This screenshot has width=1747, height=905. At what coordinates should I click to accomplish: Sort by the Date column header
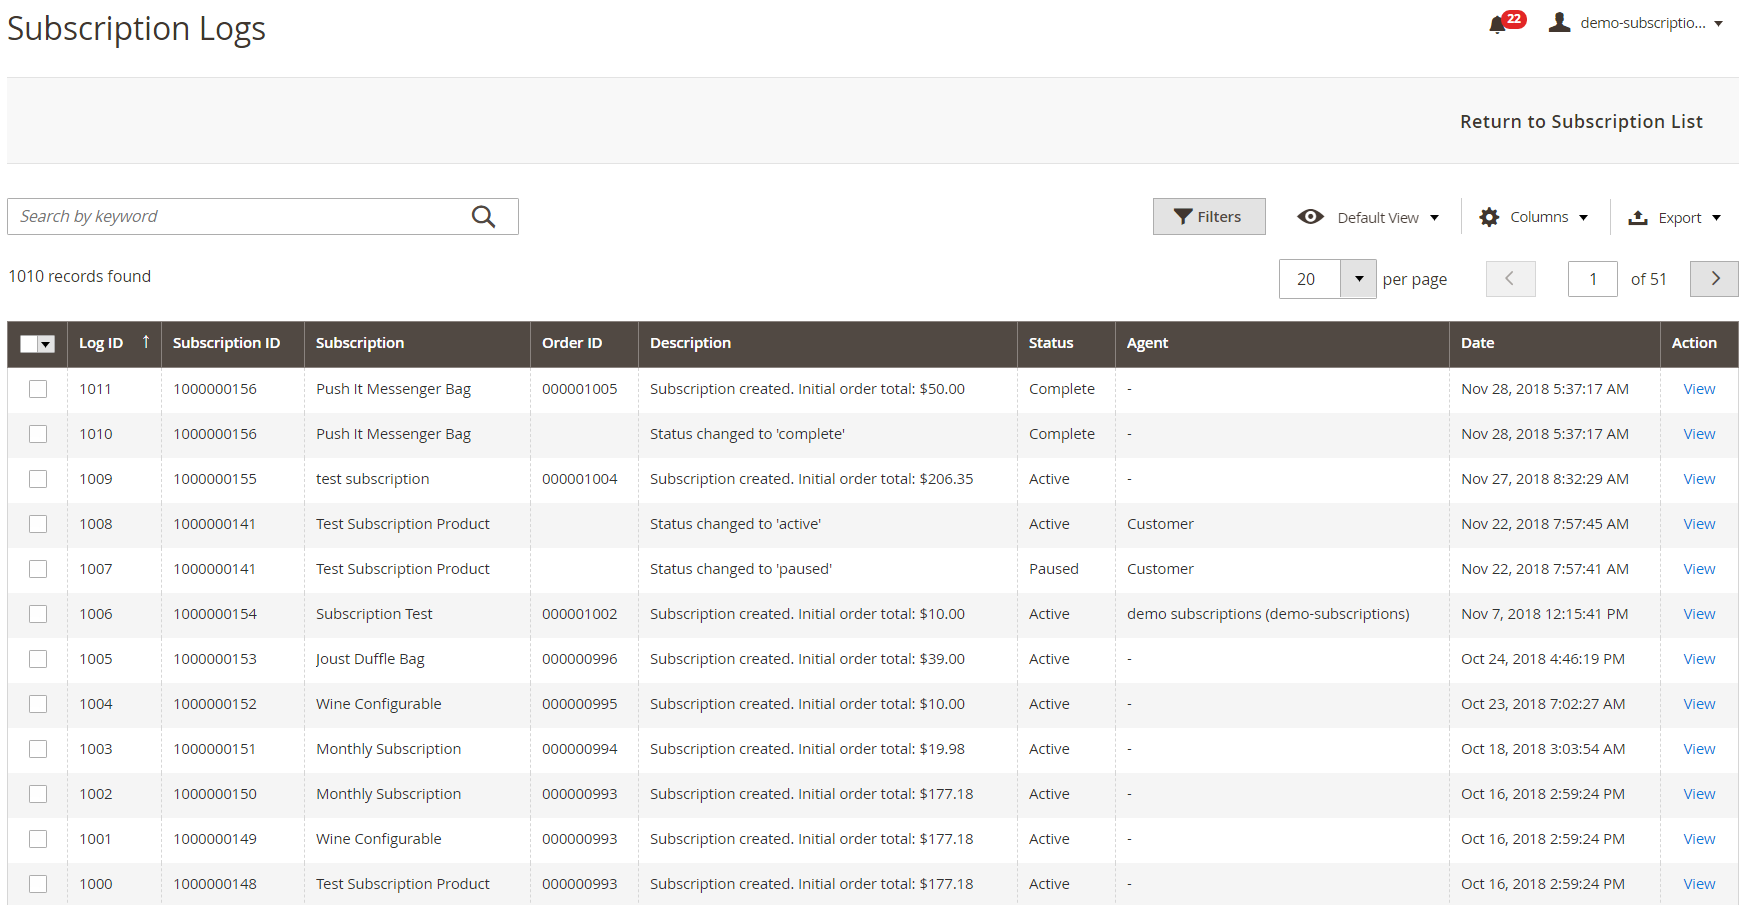click(x=1477, y=343)
